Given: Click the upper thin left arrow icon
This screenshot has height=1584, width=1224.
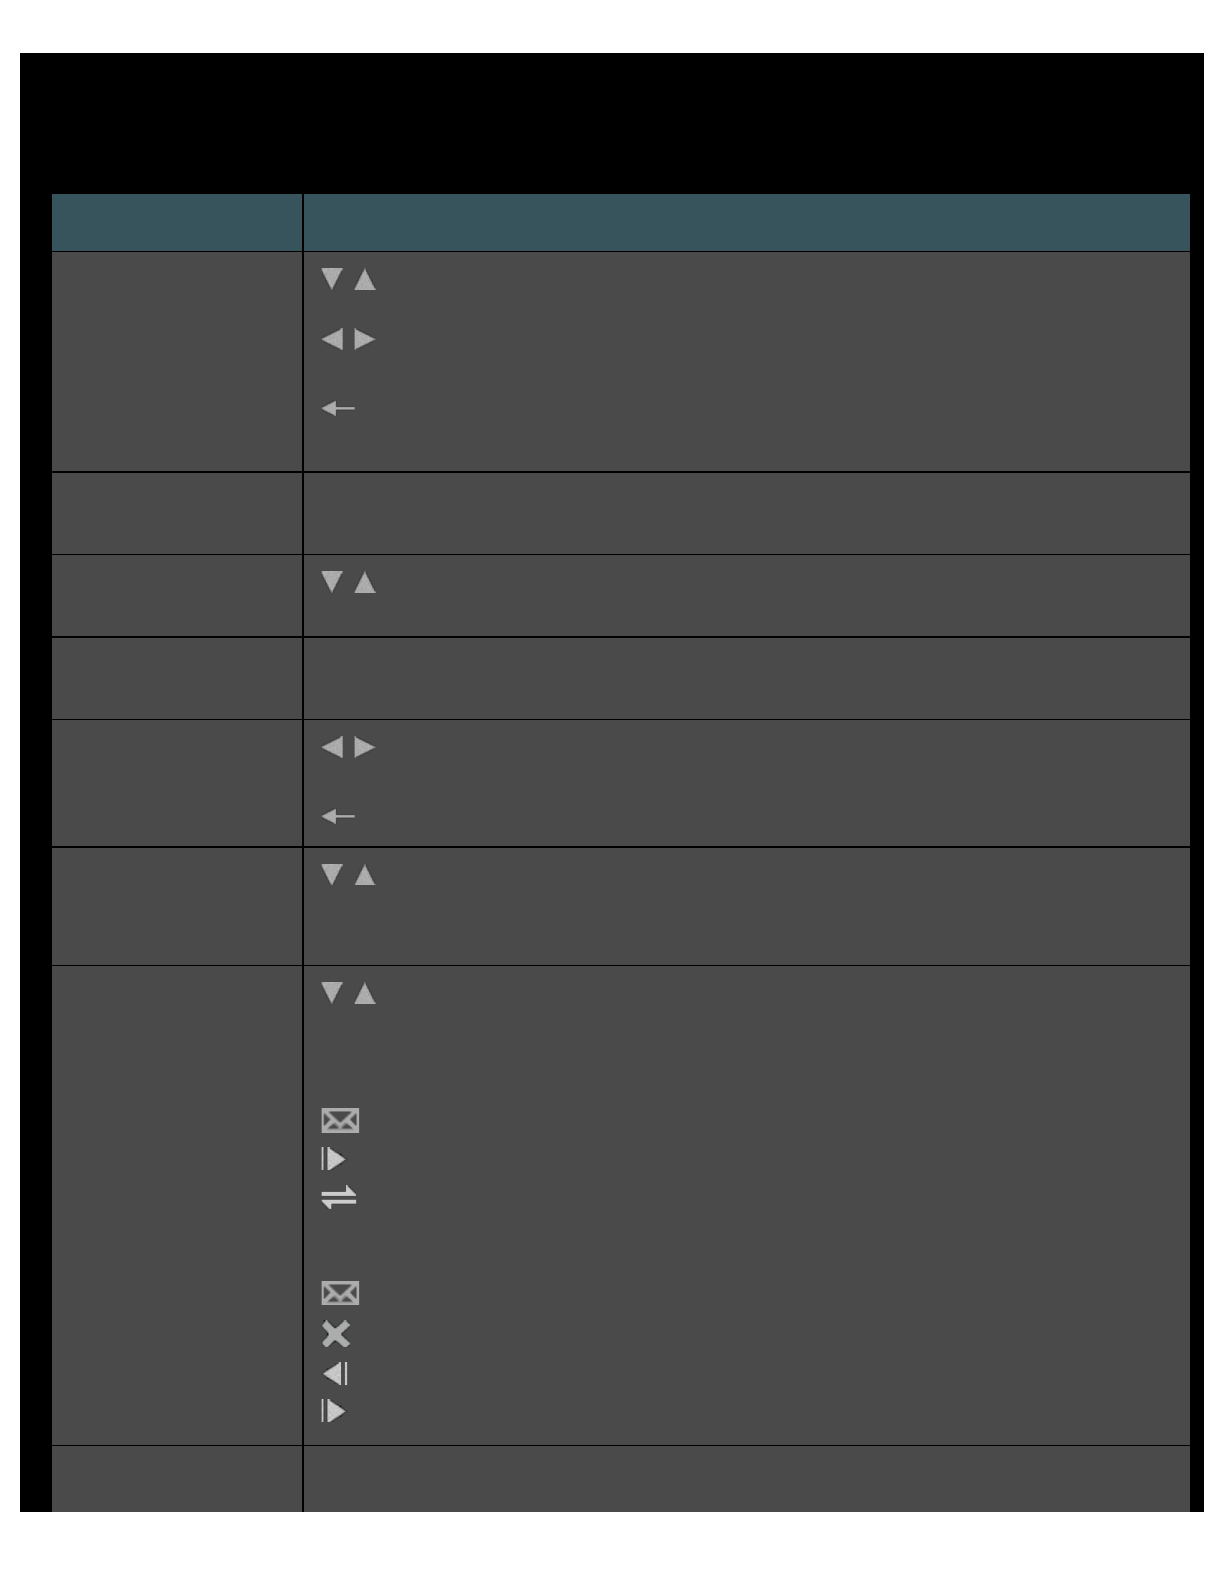Looking at the screenshot, I should pos(338,408).
